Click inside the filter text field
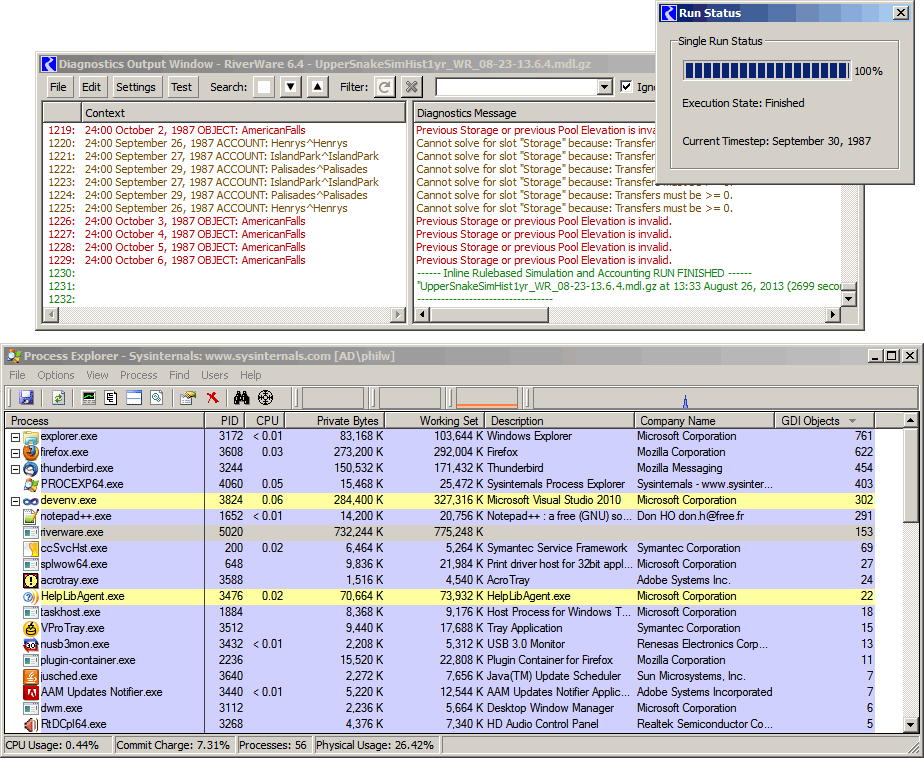The image size is (924, 758). 516,87
